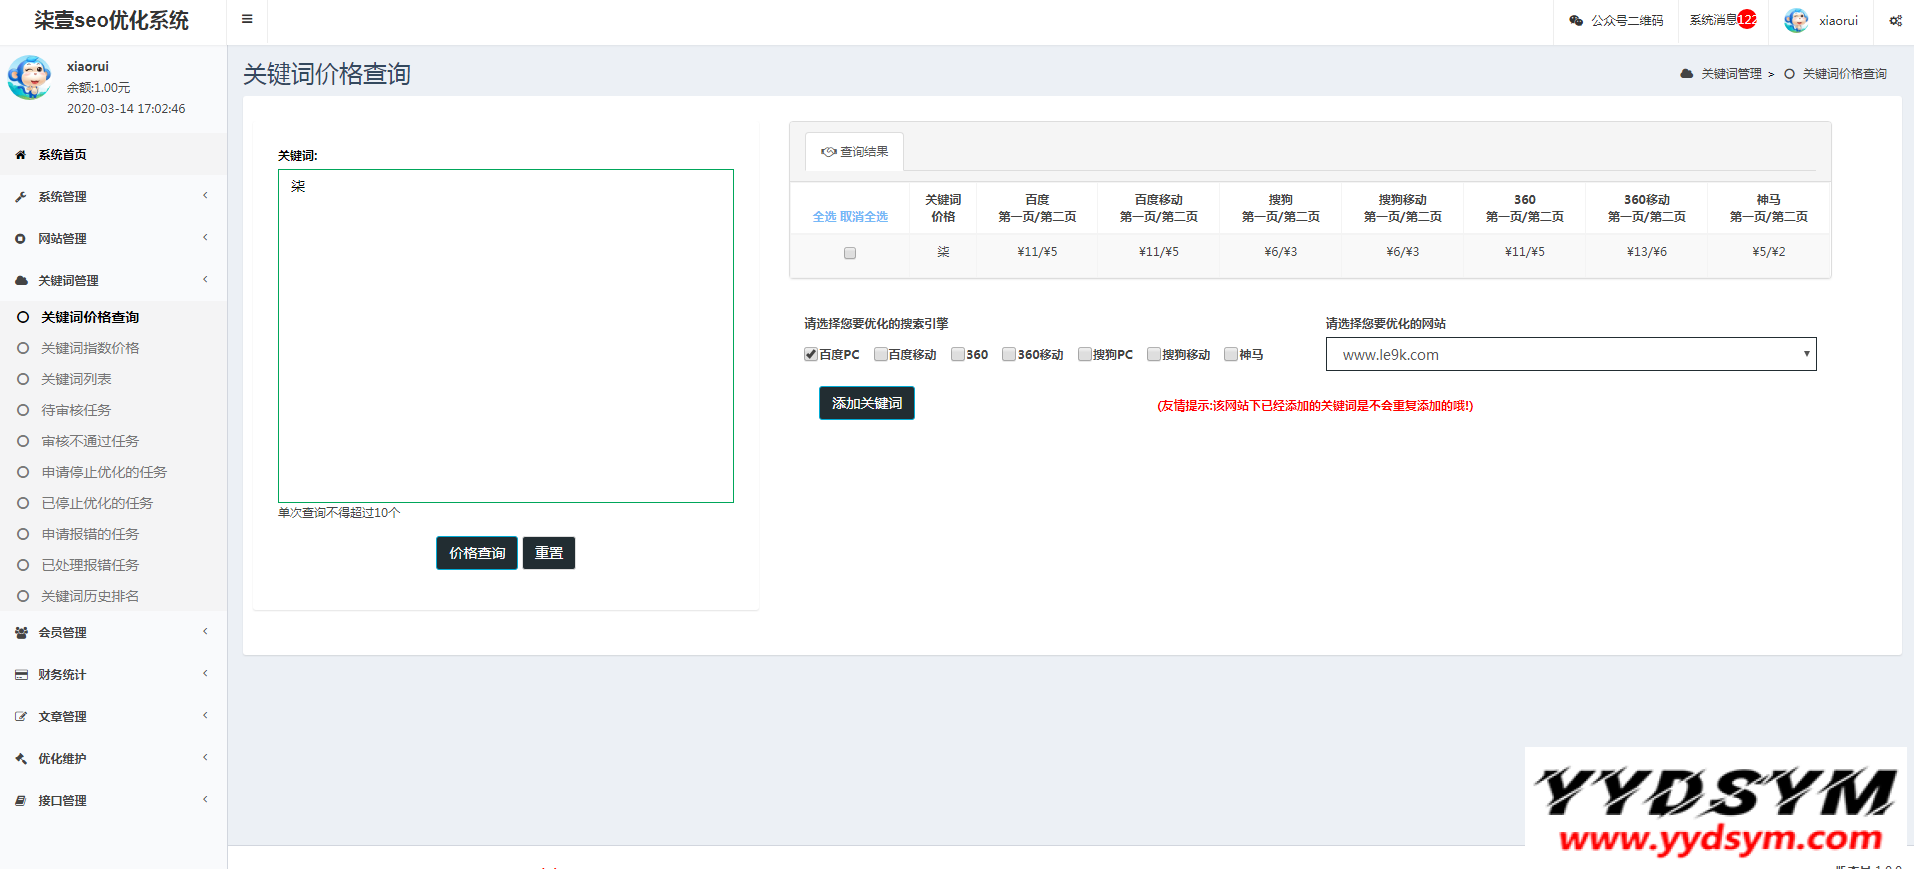Click the xiaorui avatar in top bar

1796,21
